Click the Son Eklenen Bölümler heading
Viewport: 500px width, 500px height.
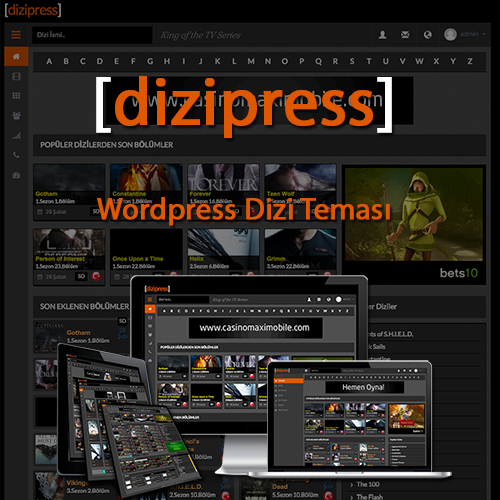[84, 306]
